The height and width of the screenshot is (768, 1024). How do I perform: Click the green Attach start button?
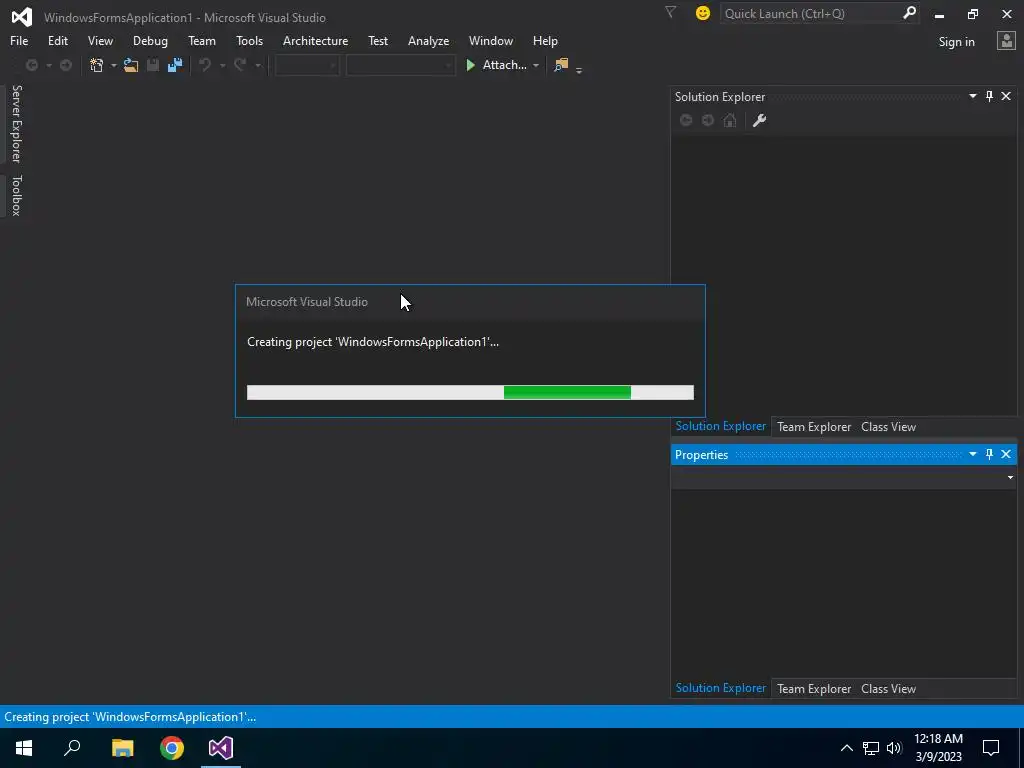point(496,65)
